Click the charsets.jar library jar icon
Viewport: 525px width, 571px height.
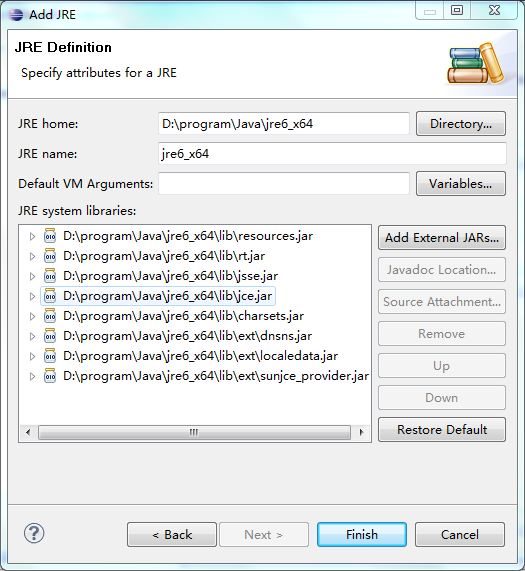50,316
